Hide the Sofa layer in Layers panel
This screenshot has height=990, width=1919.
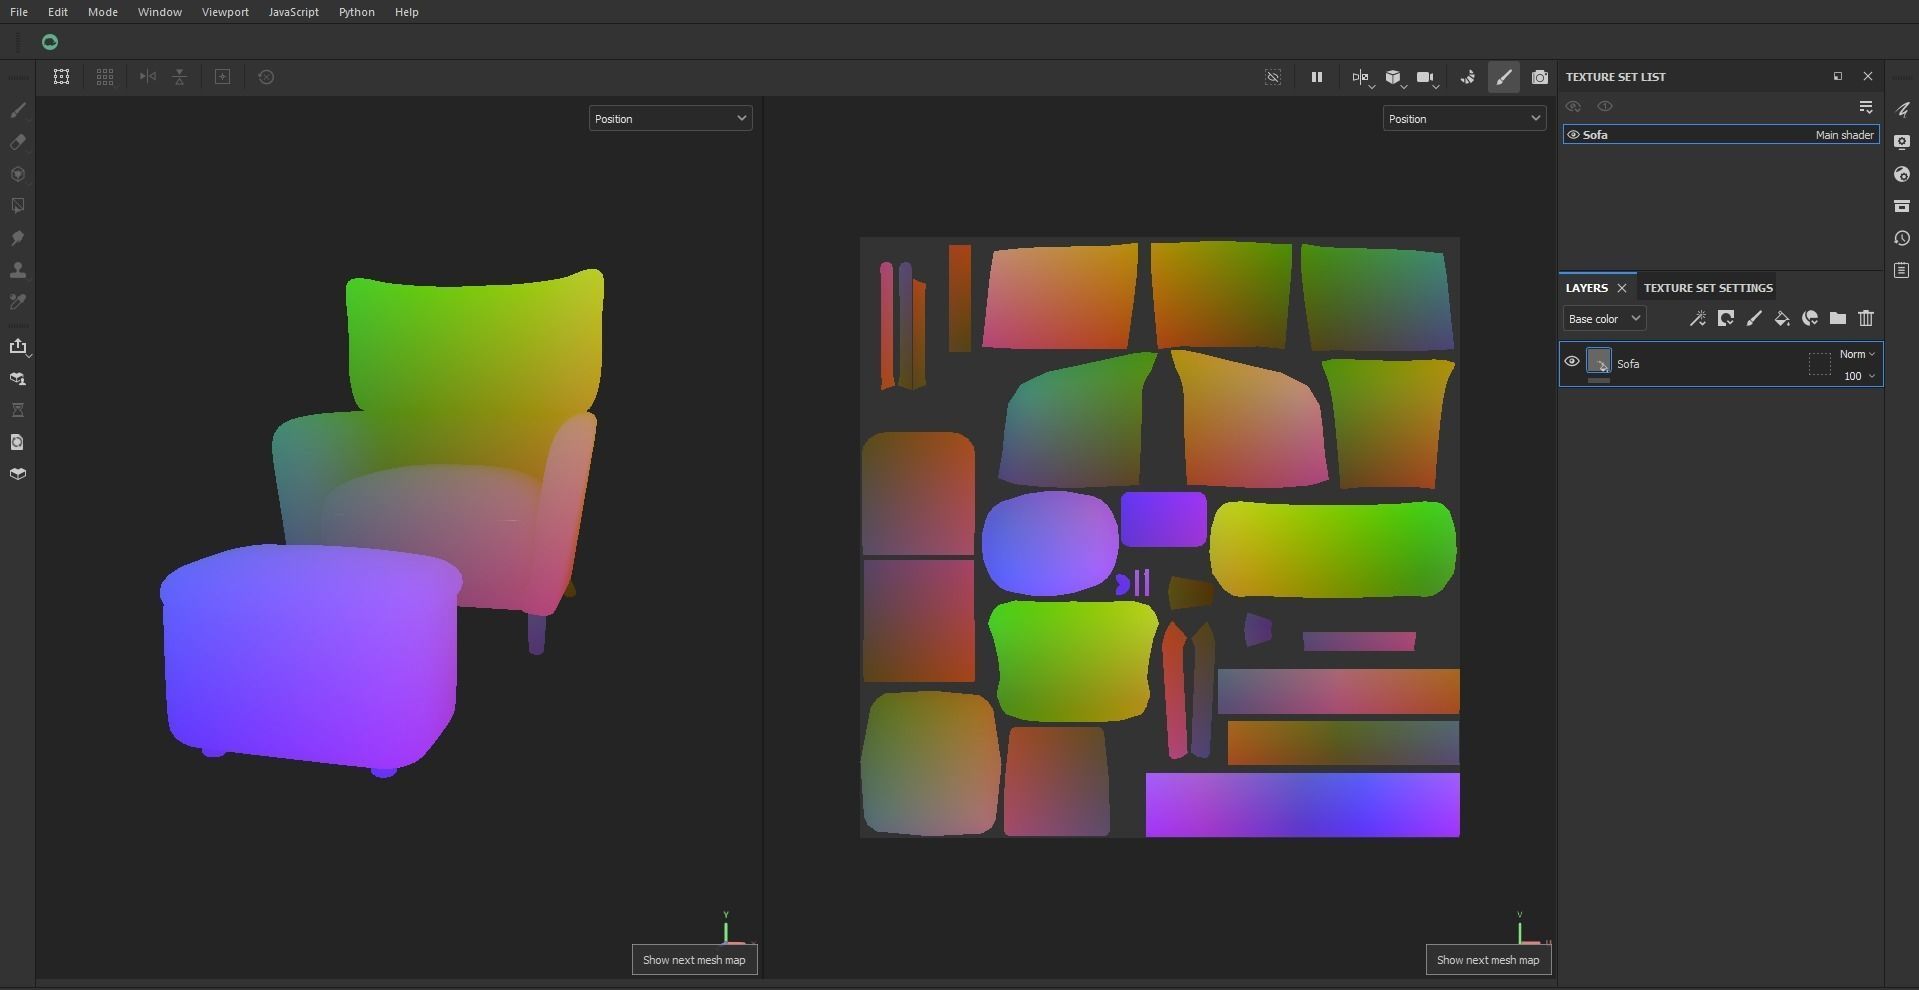pos(1572,362)
